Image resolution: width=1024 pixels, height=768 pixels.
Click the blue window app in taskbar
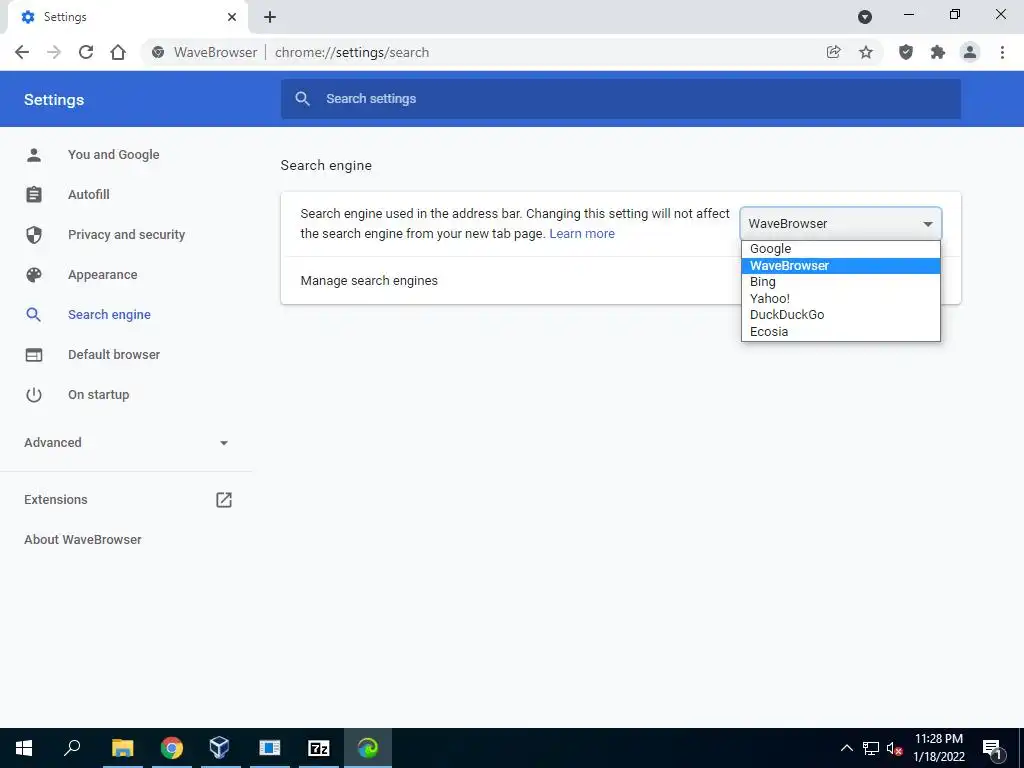(269, 748)
